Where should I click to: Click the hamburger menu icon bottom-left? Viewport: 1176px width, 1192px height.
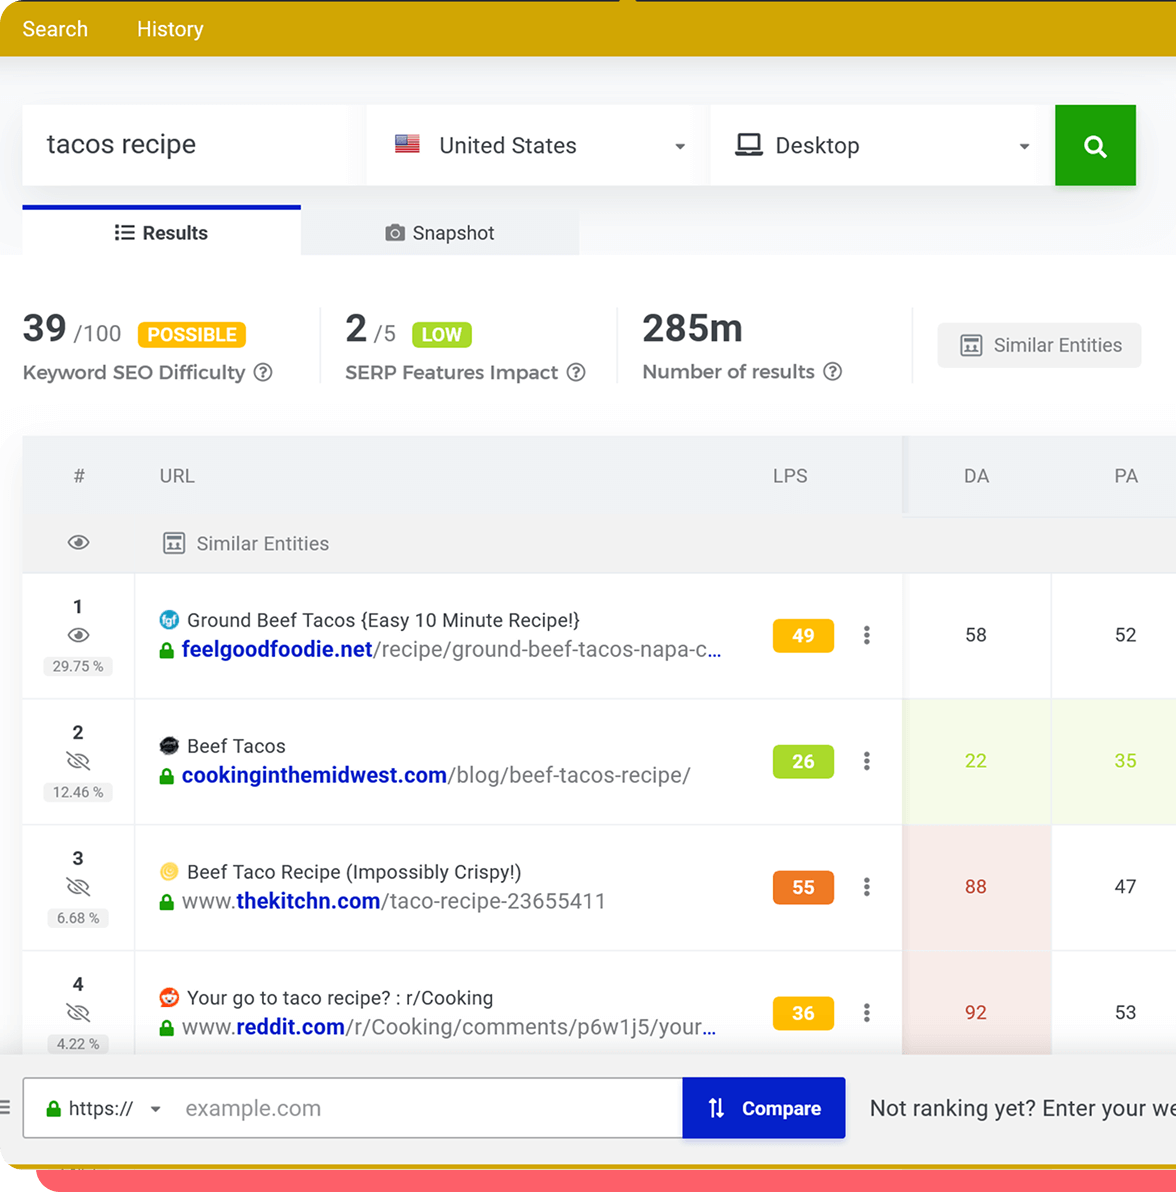point(5,1108)
